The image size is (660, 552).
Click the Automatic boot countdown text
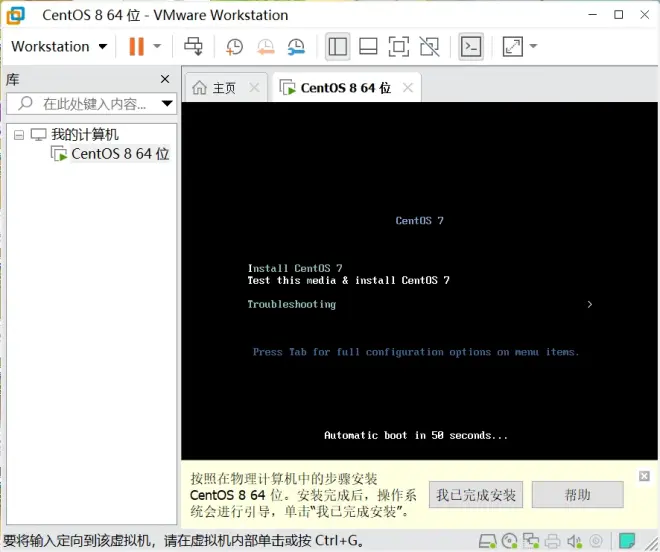point(416,435)
